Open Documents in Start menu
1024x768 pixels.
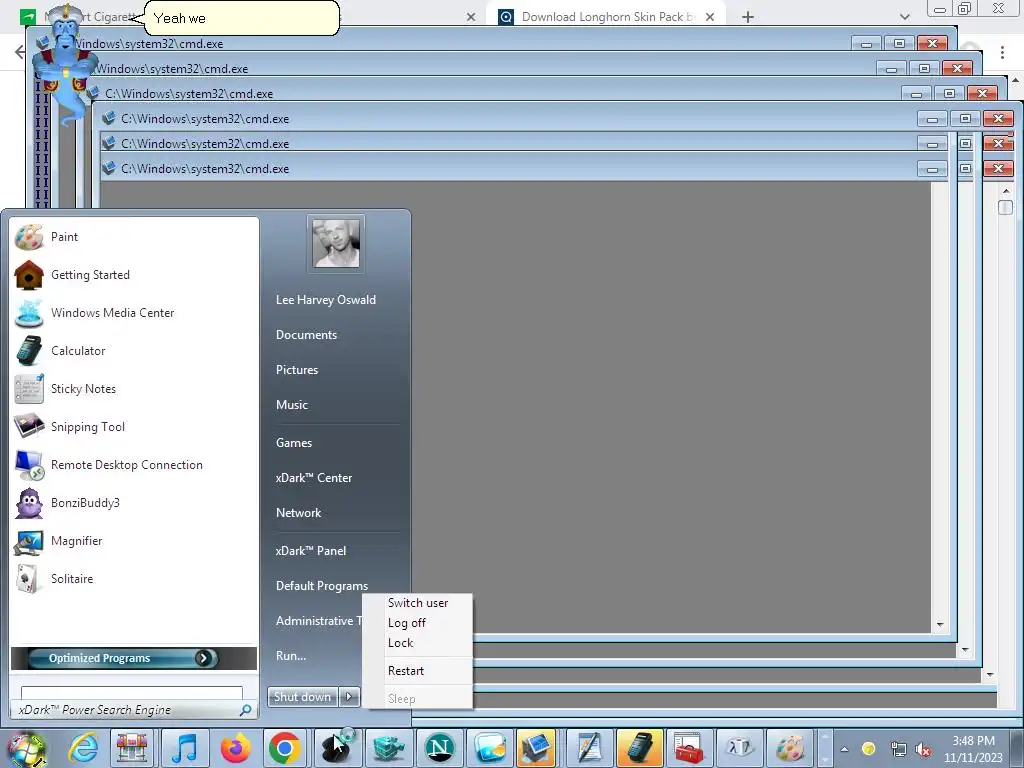tap(306, 335)
